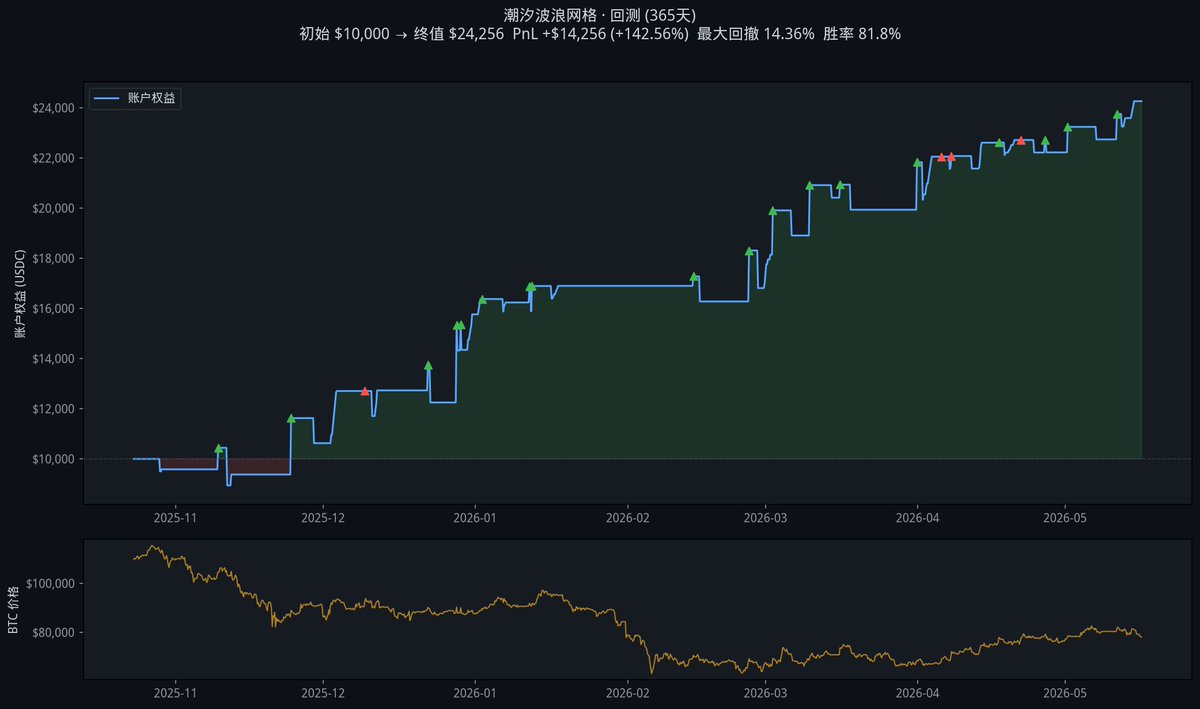This screenshot has height=709, width=1200.
Task: Click the $14,000 y-axis tick label
Action: click(x=53, y=359)
